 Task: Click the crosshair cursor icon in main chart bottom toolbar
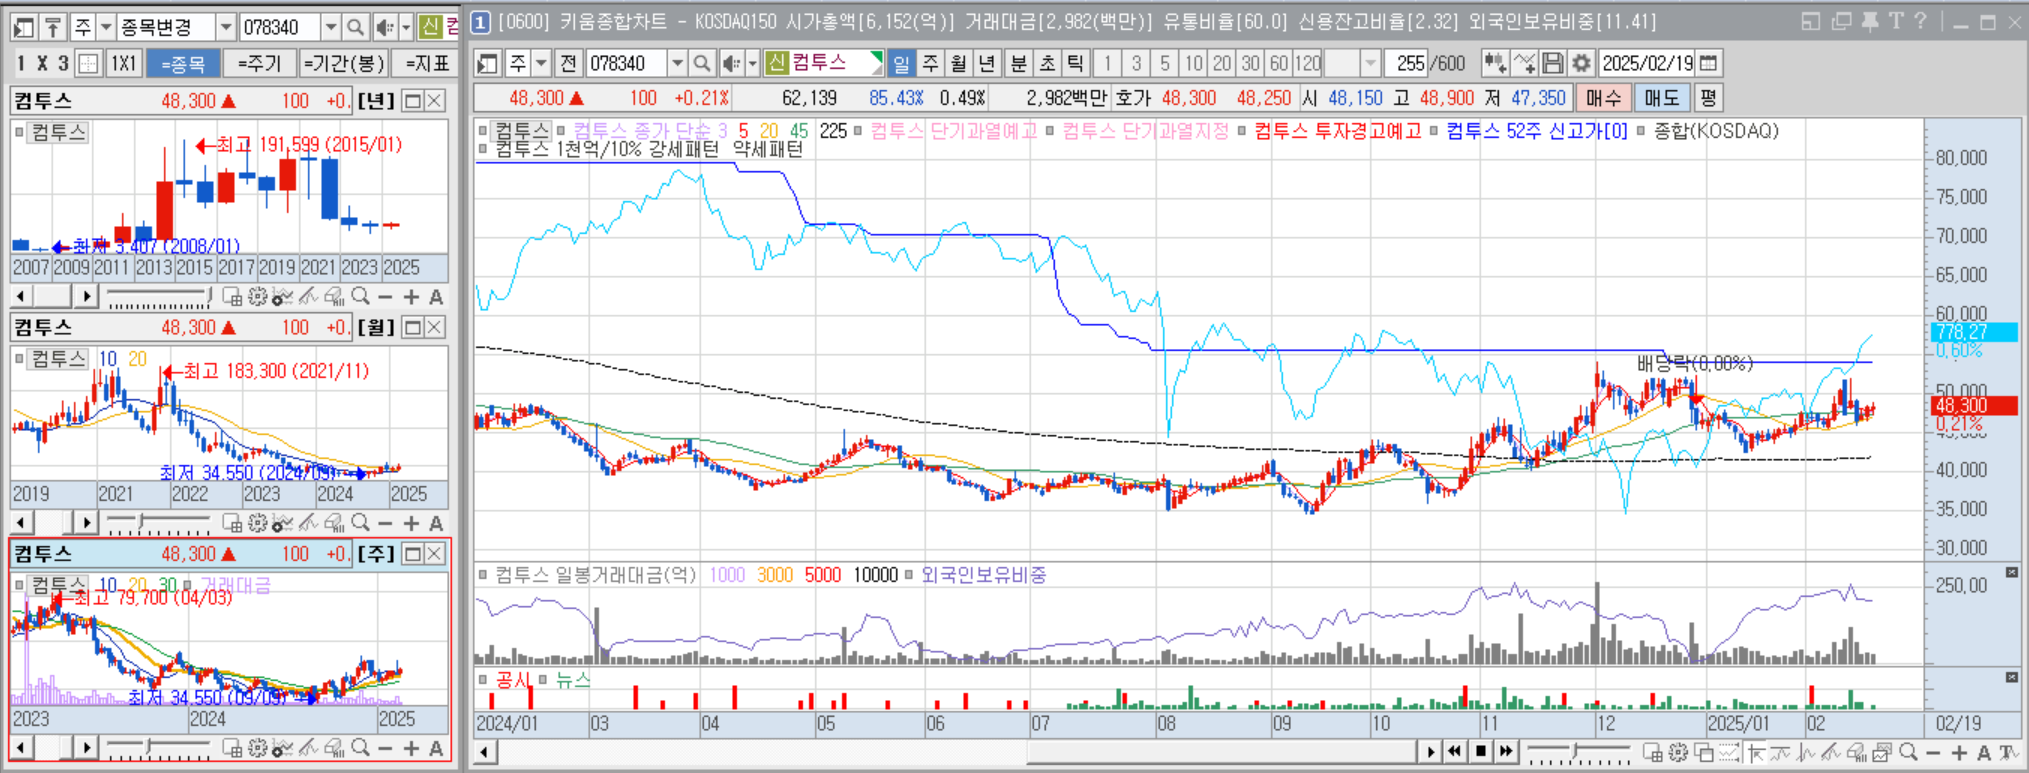[x=1756, y=752]
